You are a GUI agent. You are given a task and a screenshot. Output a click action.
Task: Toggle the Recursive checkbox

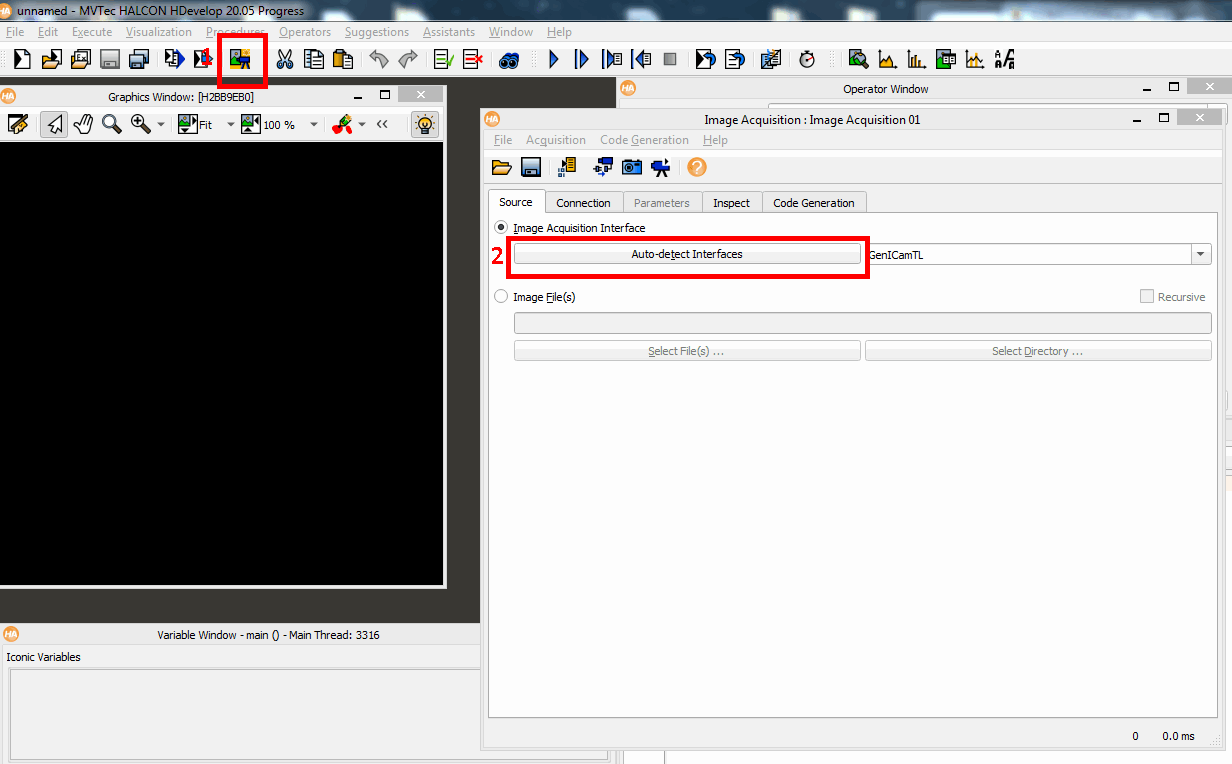tap(1147, 297)
